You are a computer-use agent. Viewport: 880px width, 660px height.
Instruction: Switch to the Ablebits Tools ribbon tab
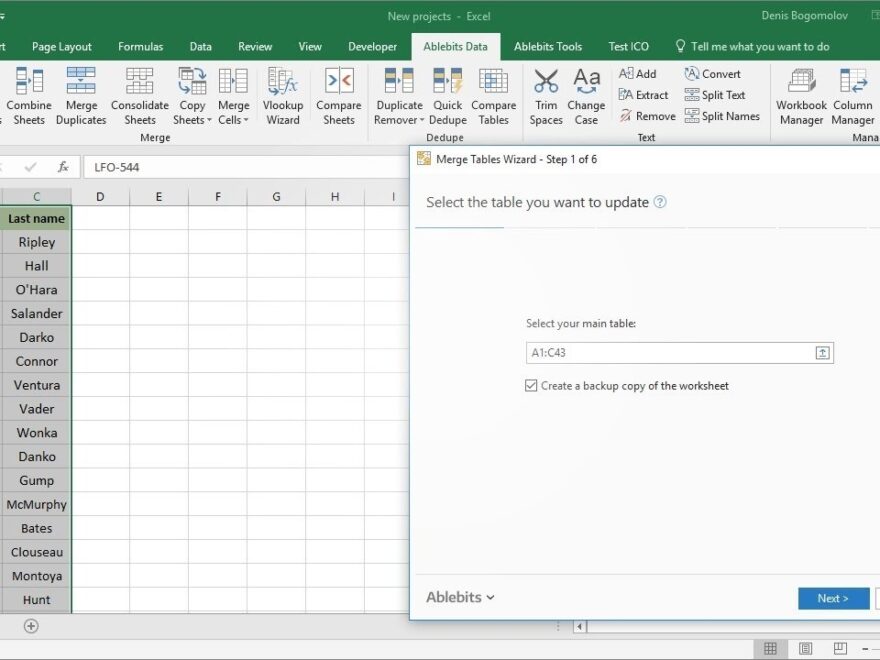(548, 46)
